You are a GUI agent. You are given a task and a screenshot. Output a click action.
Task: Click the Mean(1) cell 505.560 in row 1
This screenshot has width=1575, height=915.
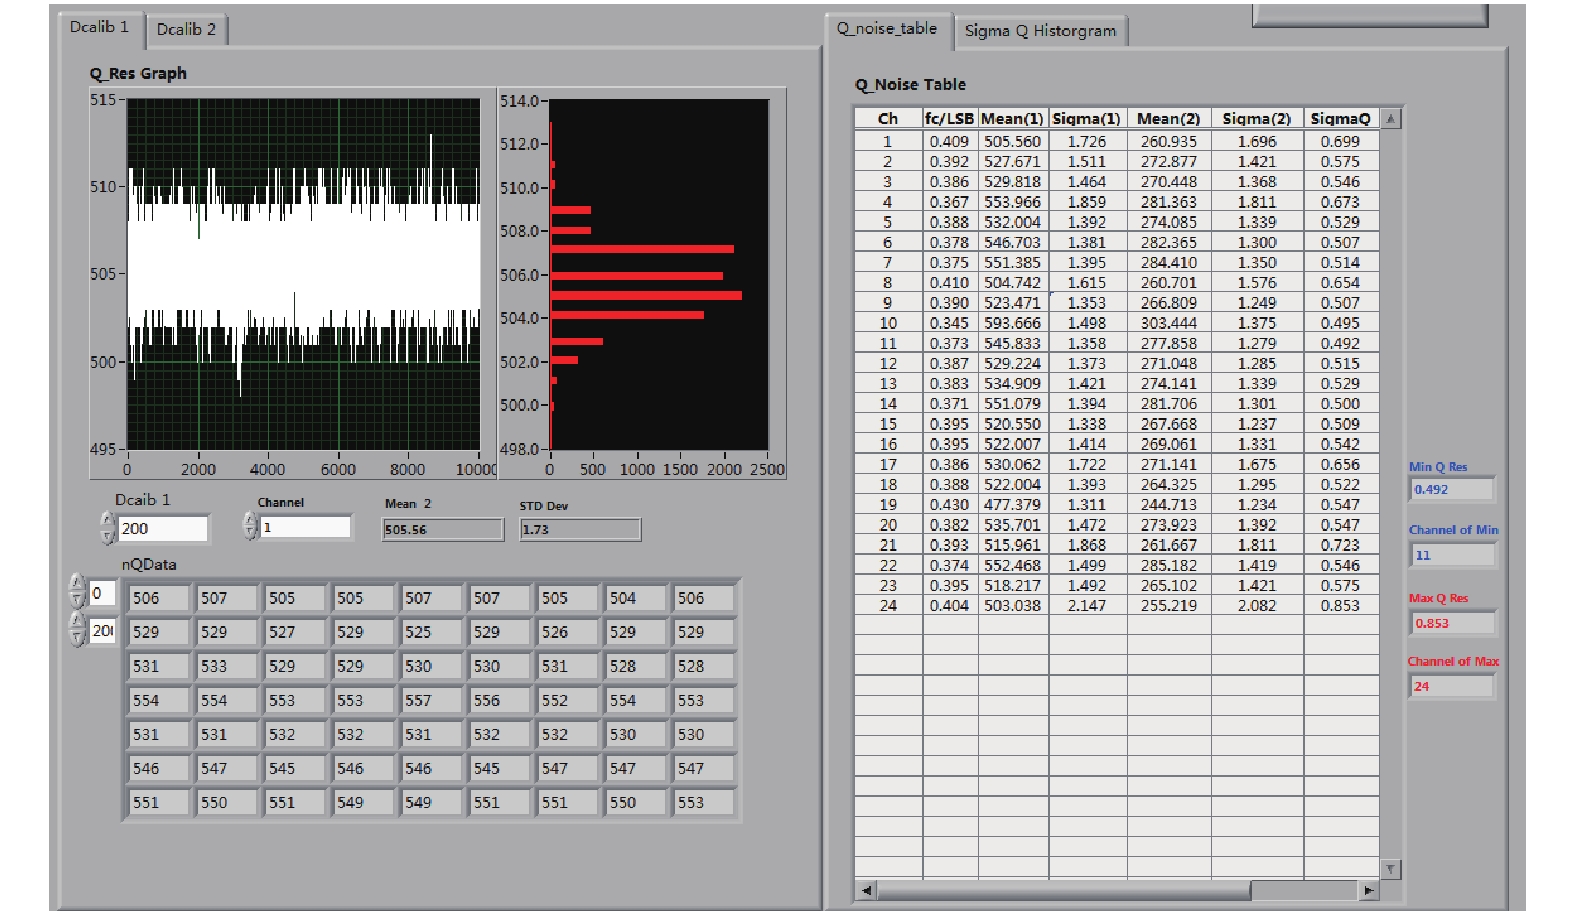tap(1013, 142)
